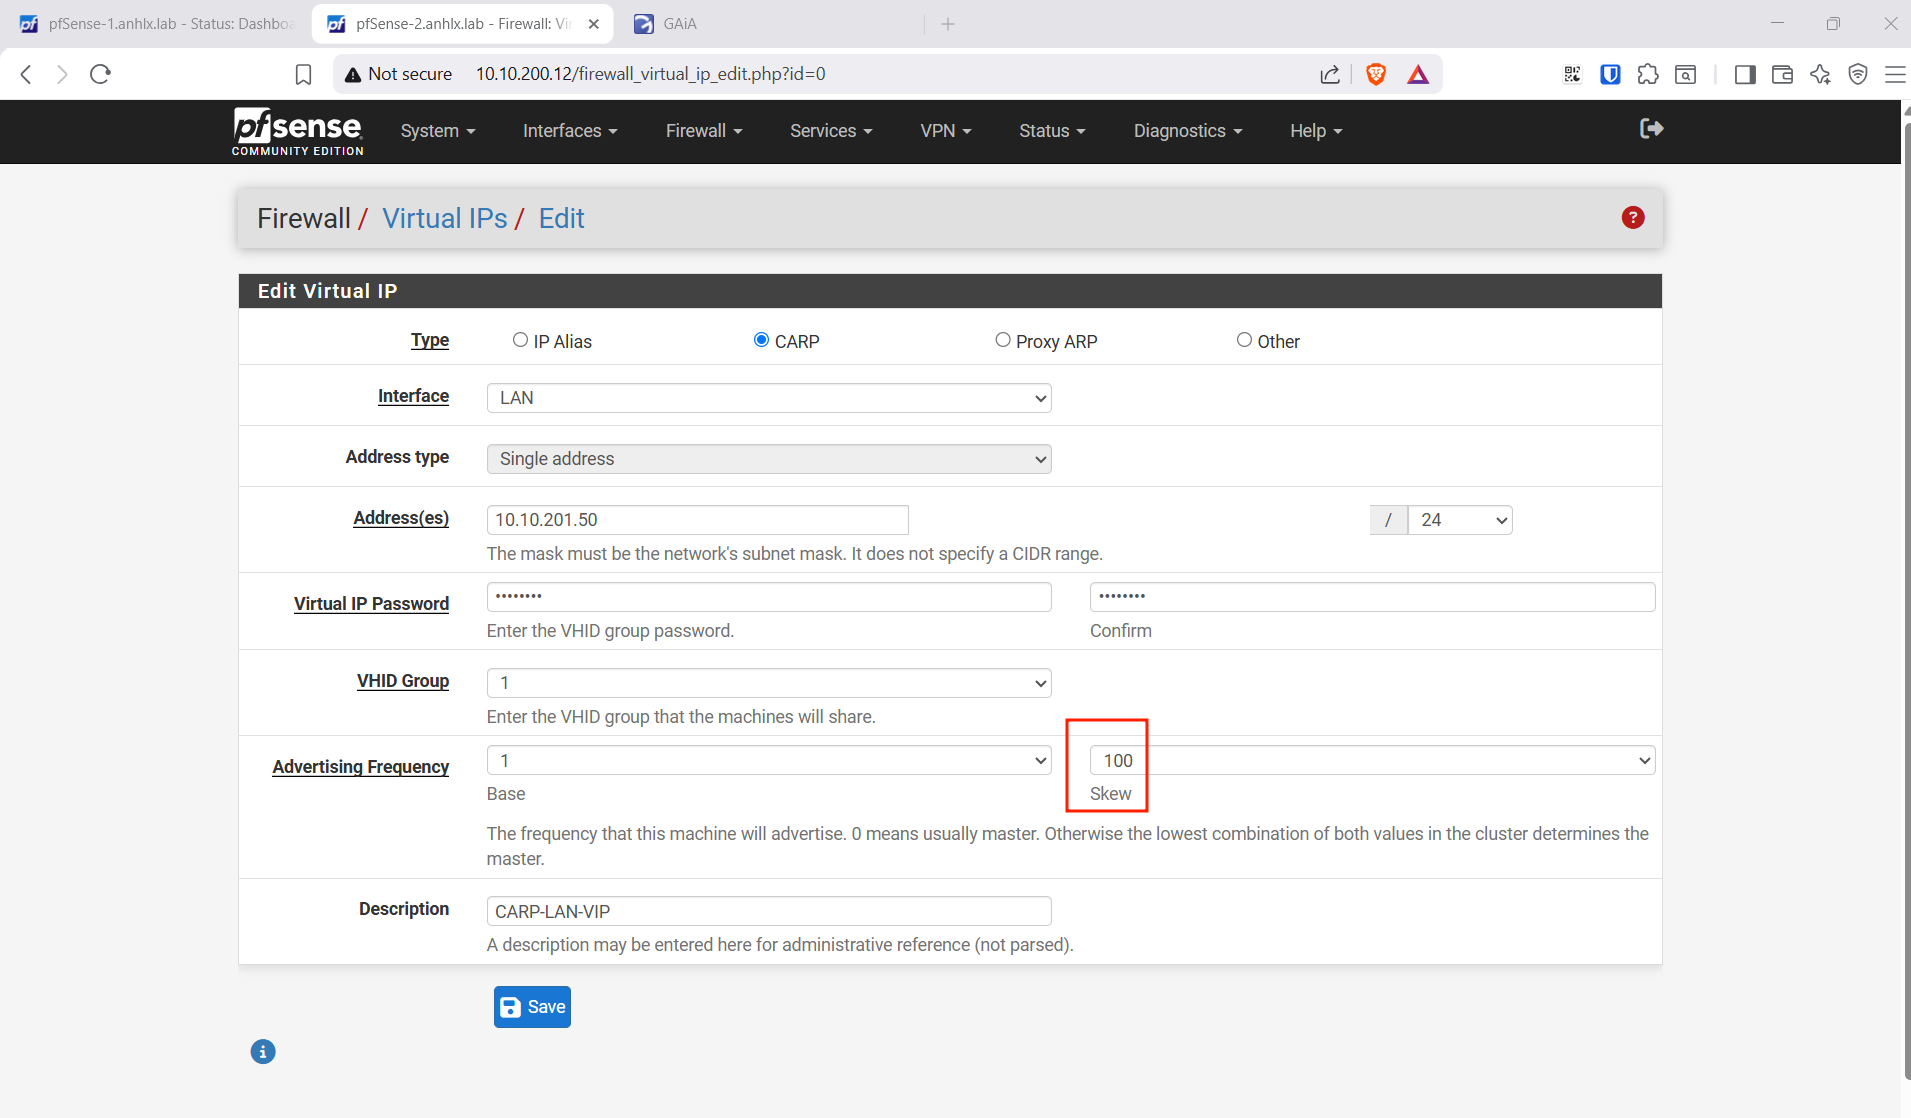This screenshot has width=1911, height=1118.
Task: Click the browser back arrow
Action: point(27,74)
